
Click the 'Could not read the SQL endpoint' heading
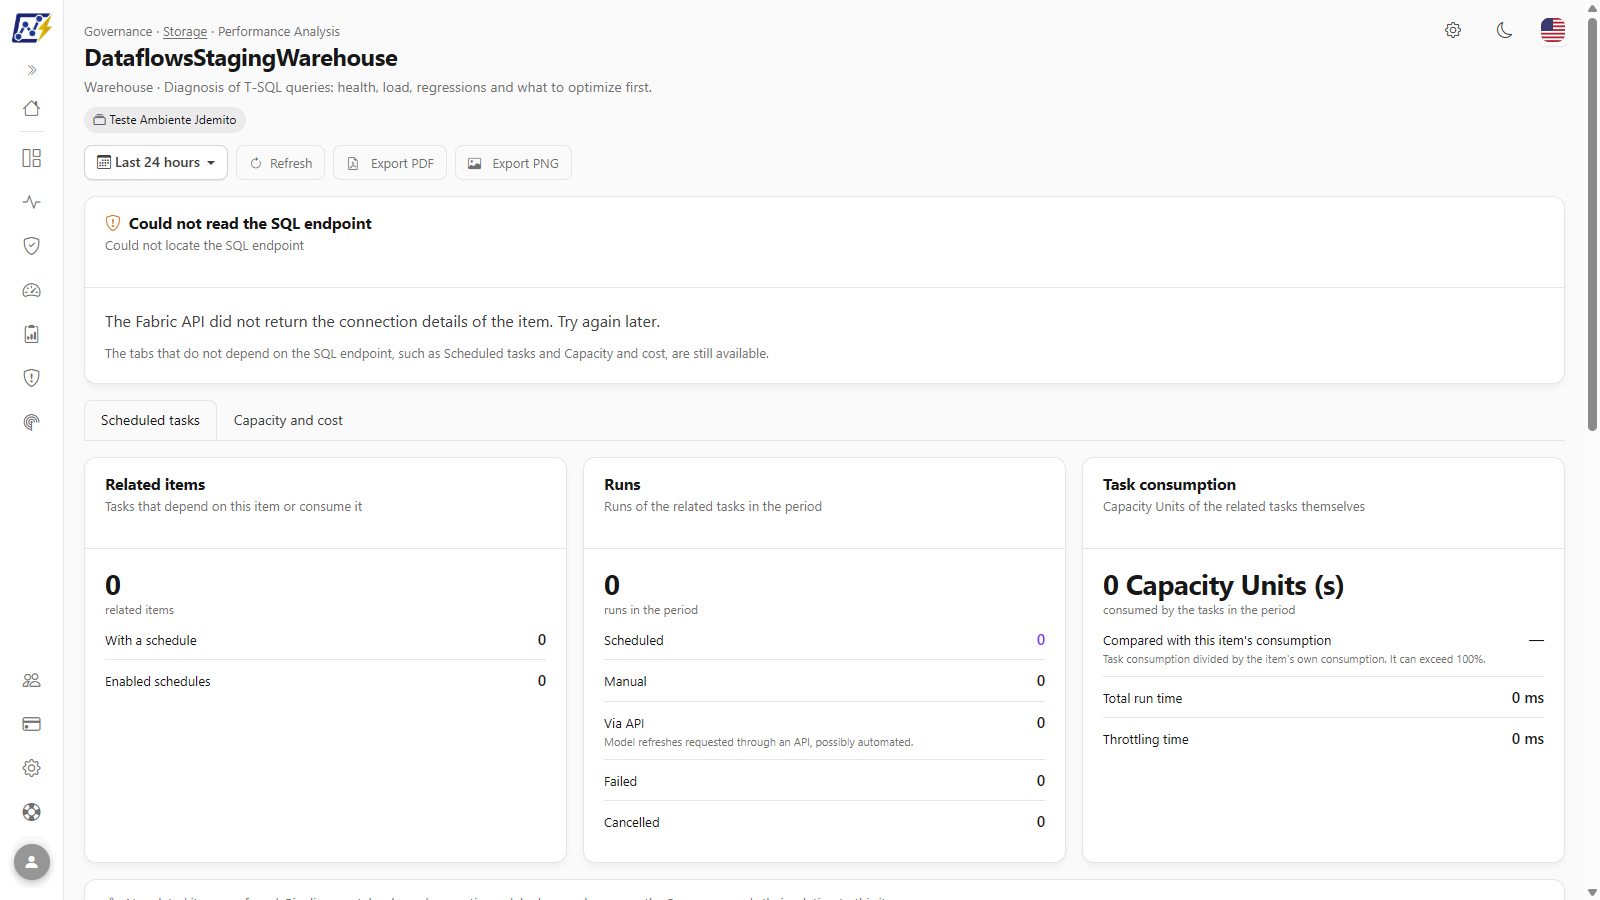tap(250, 224)
